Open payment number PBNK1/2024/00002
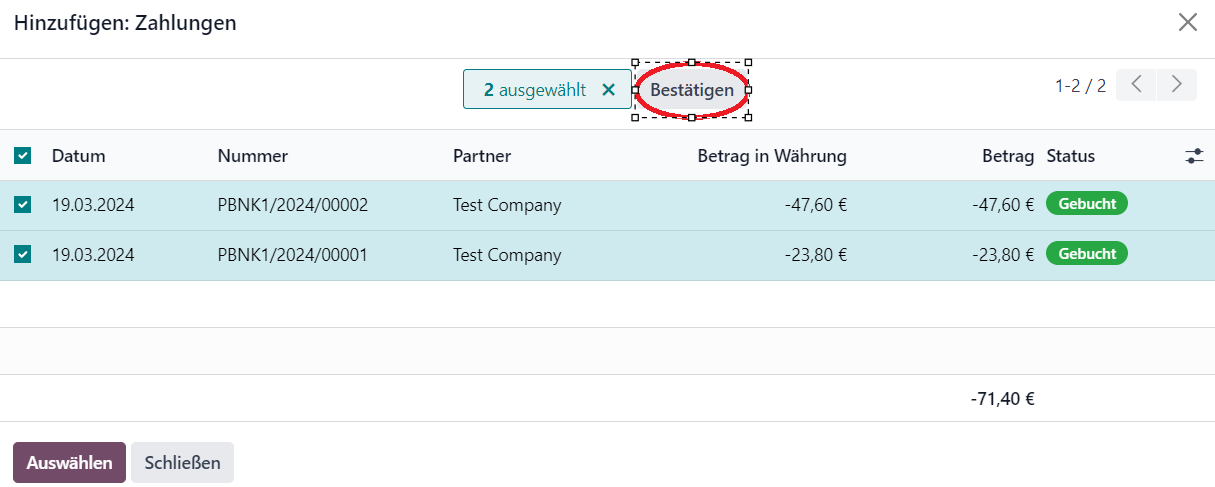This screenshot has width=1215, height=487. coord(293,205)
